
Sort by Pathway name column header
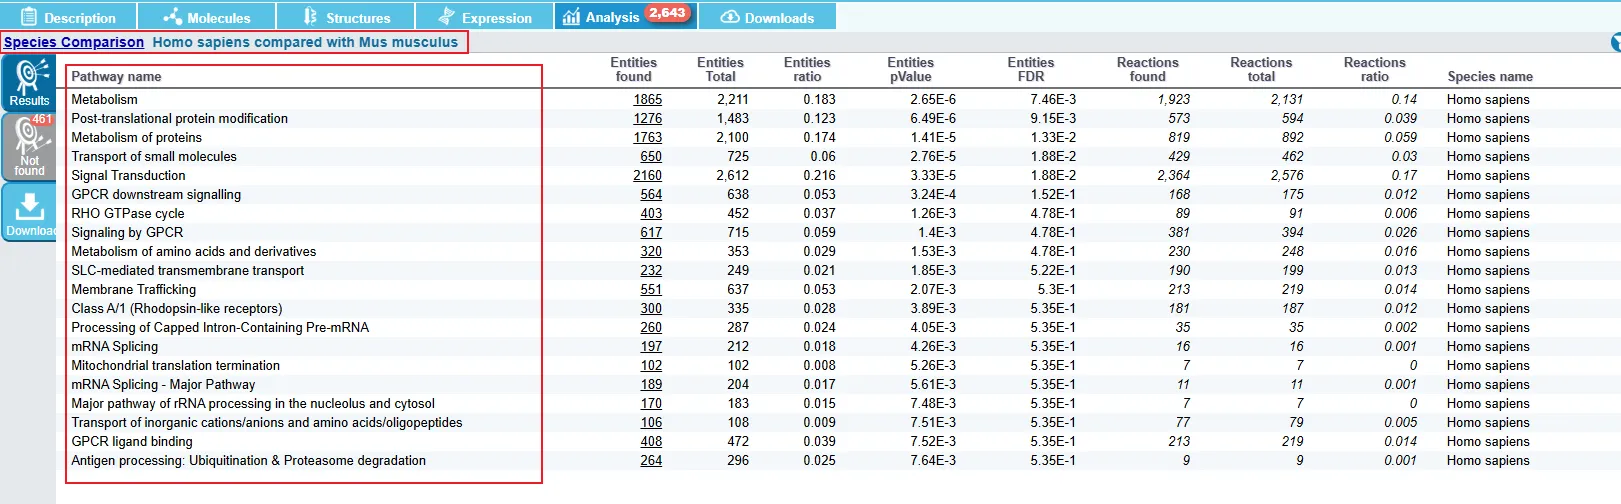[116, 76]
